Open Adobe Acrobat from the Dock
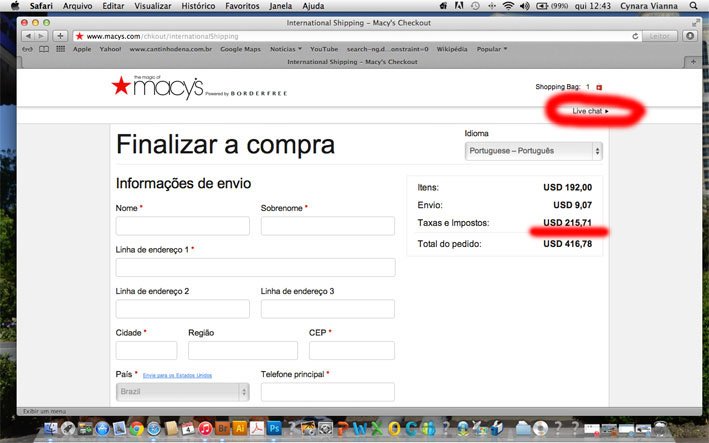 click(x=257, y=428)
